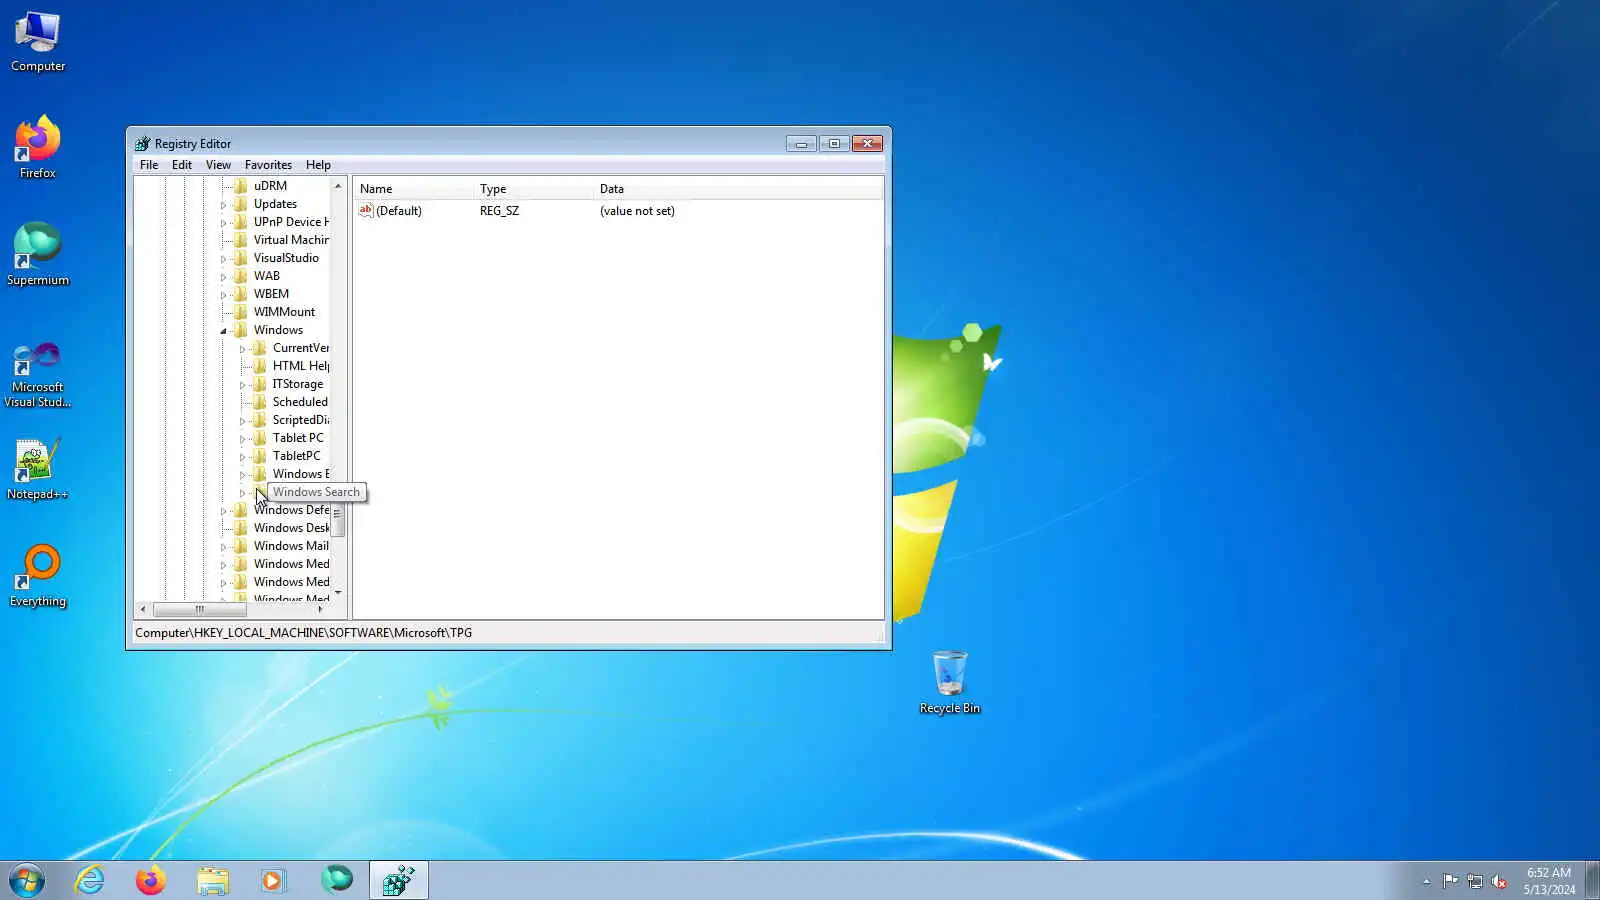
Task: Select the Windows Defe key
Action: [x=291, y=510]
